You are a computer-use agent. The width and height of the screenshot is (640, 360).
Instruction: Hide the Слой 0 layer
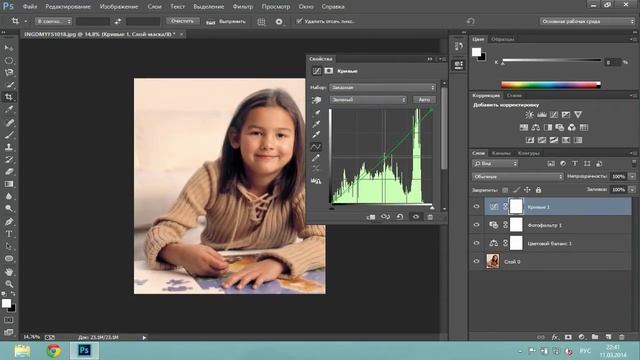pos(476,261)
